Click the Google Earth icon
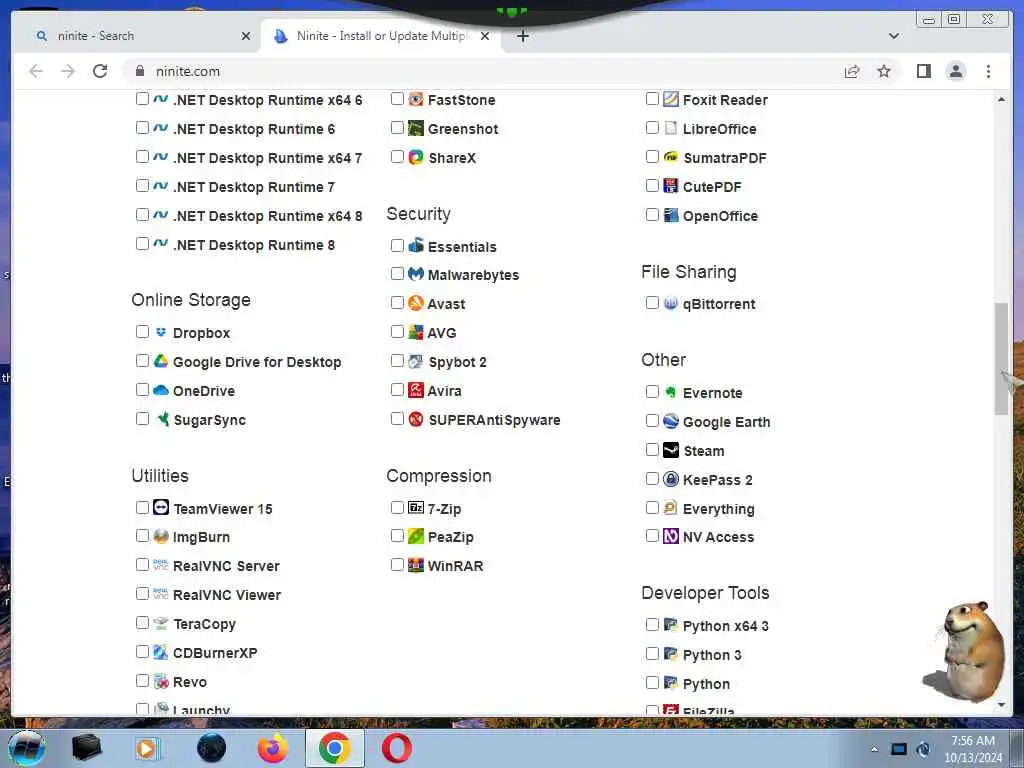Screen dimensions: 1024x768 pos(671,421)
